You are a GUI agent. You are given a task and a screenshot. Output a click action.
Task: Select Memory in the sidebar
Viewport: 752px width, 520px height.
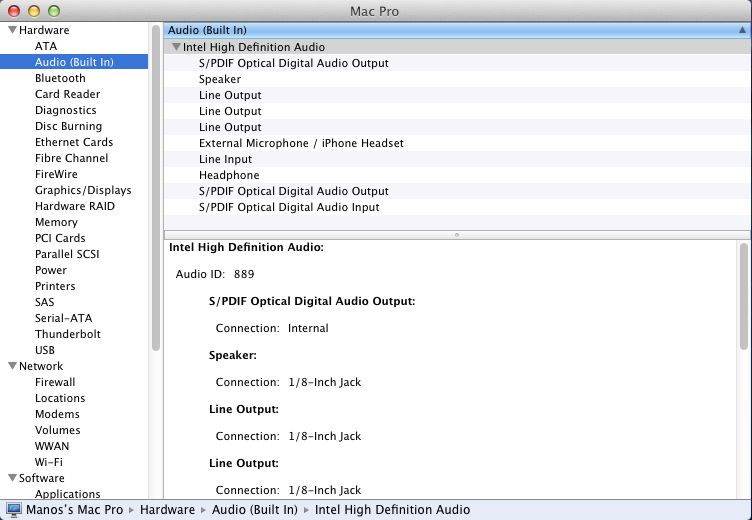pos(56,222)
